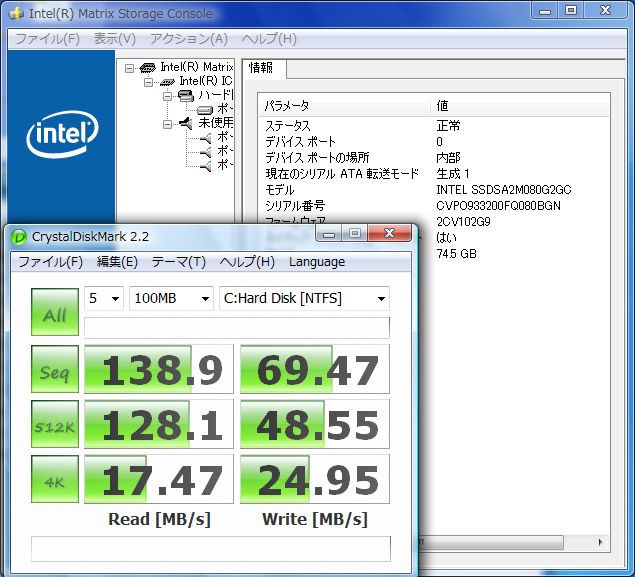Select the 情報 tab in the console
This screenshot has width=635, height=577.
[264, 68]
